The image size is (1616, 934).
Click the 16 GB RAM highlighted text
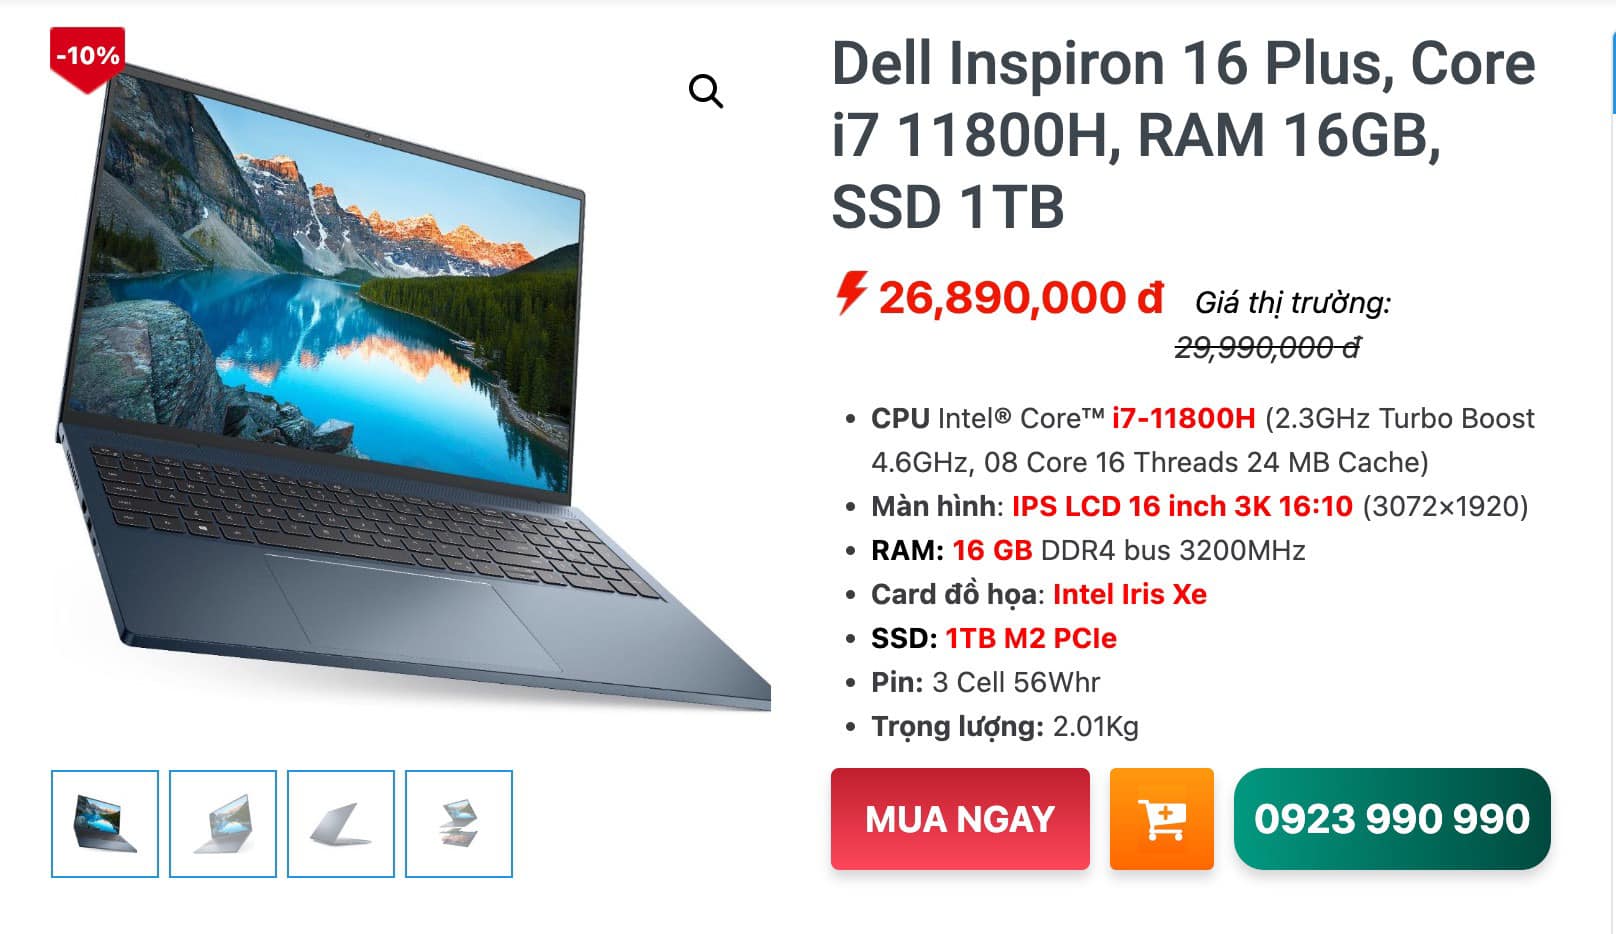point(992,550)
